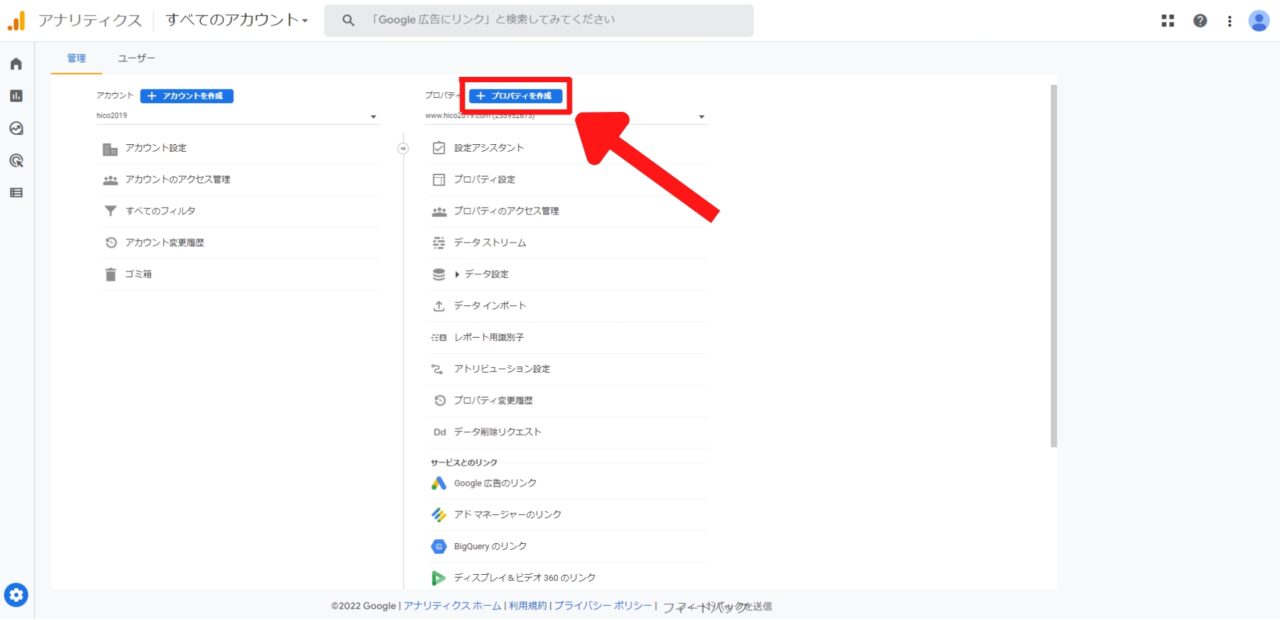Viewport: 1280px width, 620px height.
Task: Open the Advertising icon in sidebar
Action: tap(16, 160)
